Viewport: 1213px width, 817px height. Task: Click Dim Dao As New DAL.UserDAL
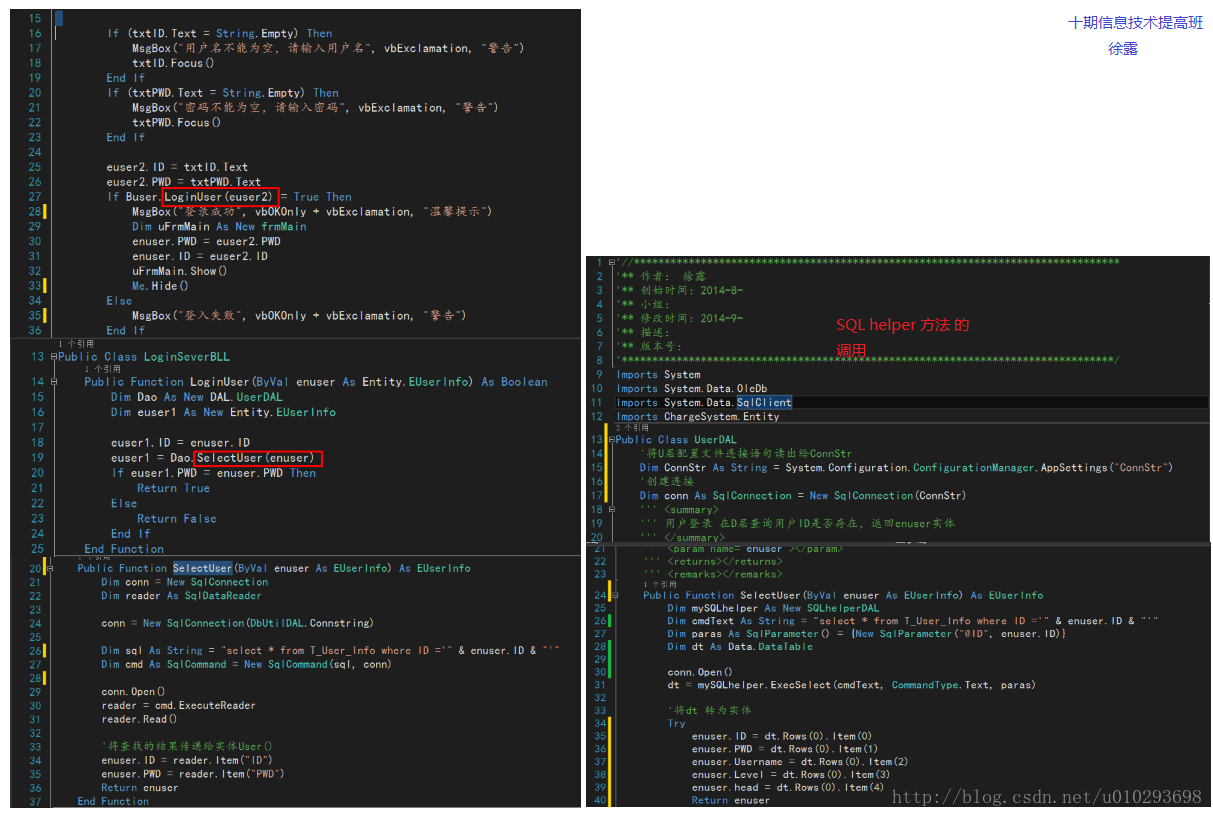(197, 397)
